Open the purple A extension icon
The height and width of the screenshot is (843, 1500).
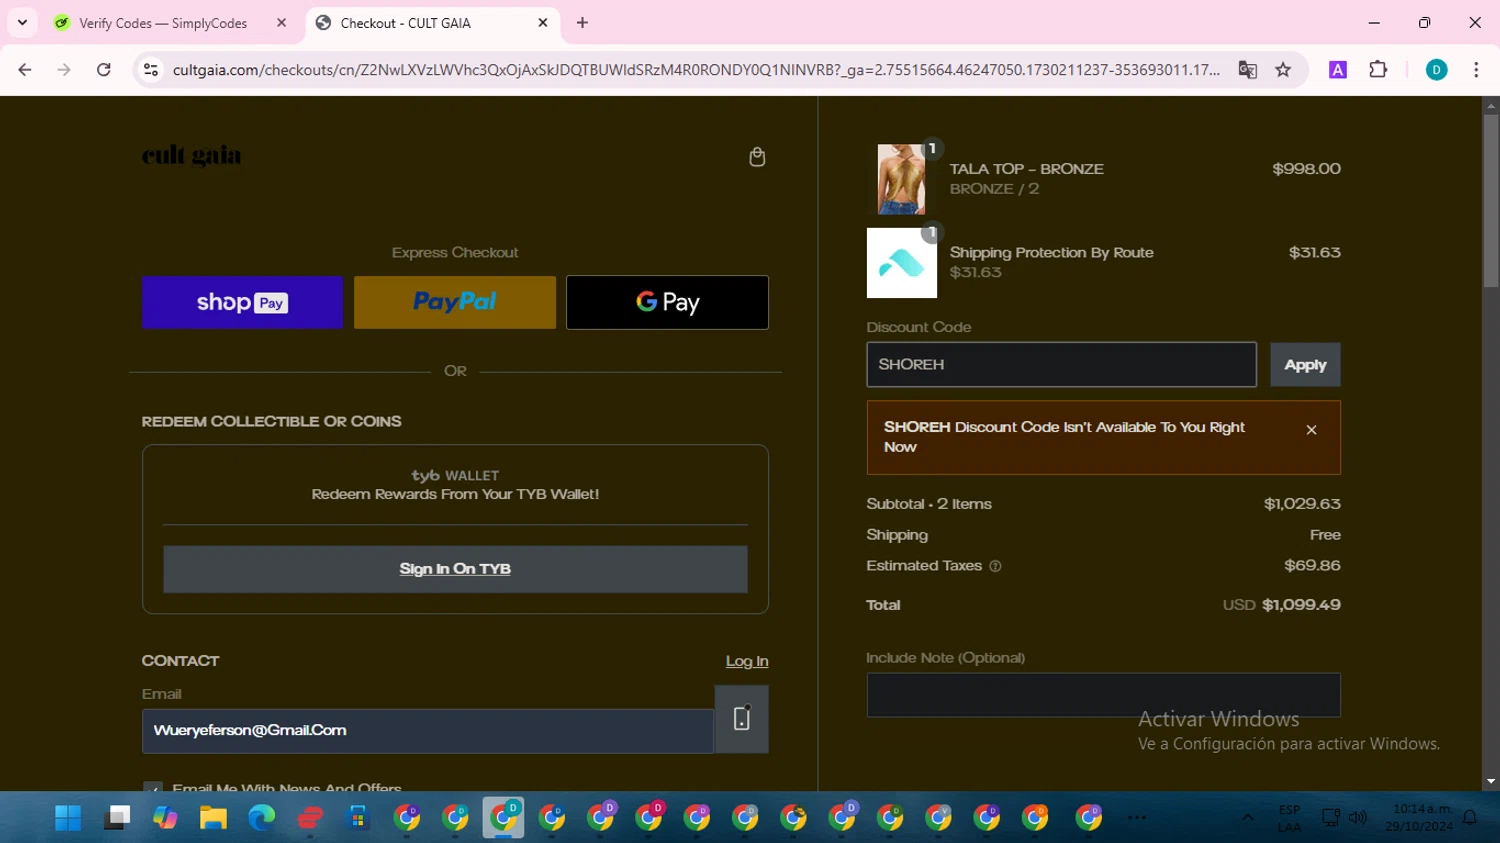pos(1338,70)
